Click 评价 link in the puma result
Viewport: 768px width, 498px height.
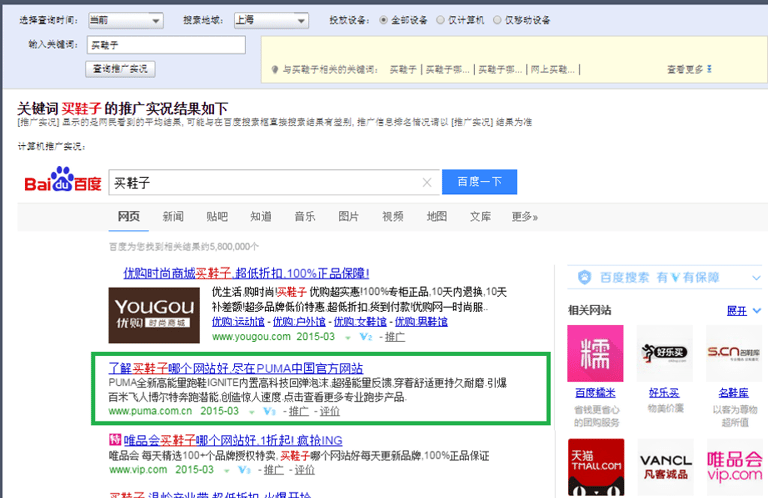(x=330, y=411)
